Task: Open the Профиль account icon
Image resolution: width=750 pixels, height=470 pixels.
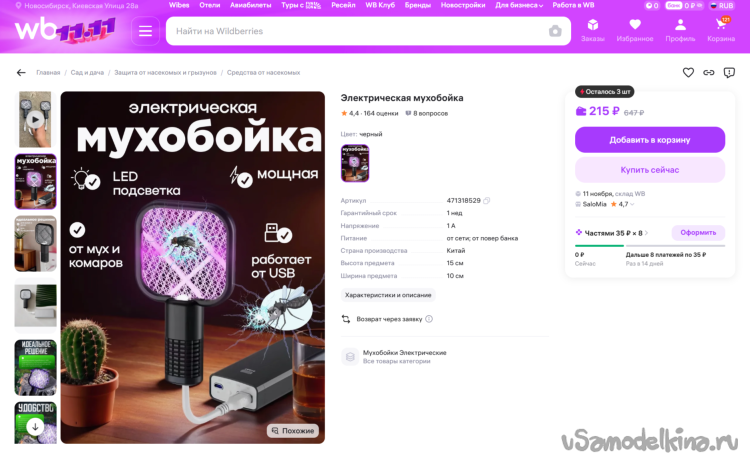Action: (680, 30)
